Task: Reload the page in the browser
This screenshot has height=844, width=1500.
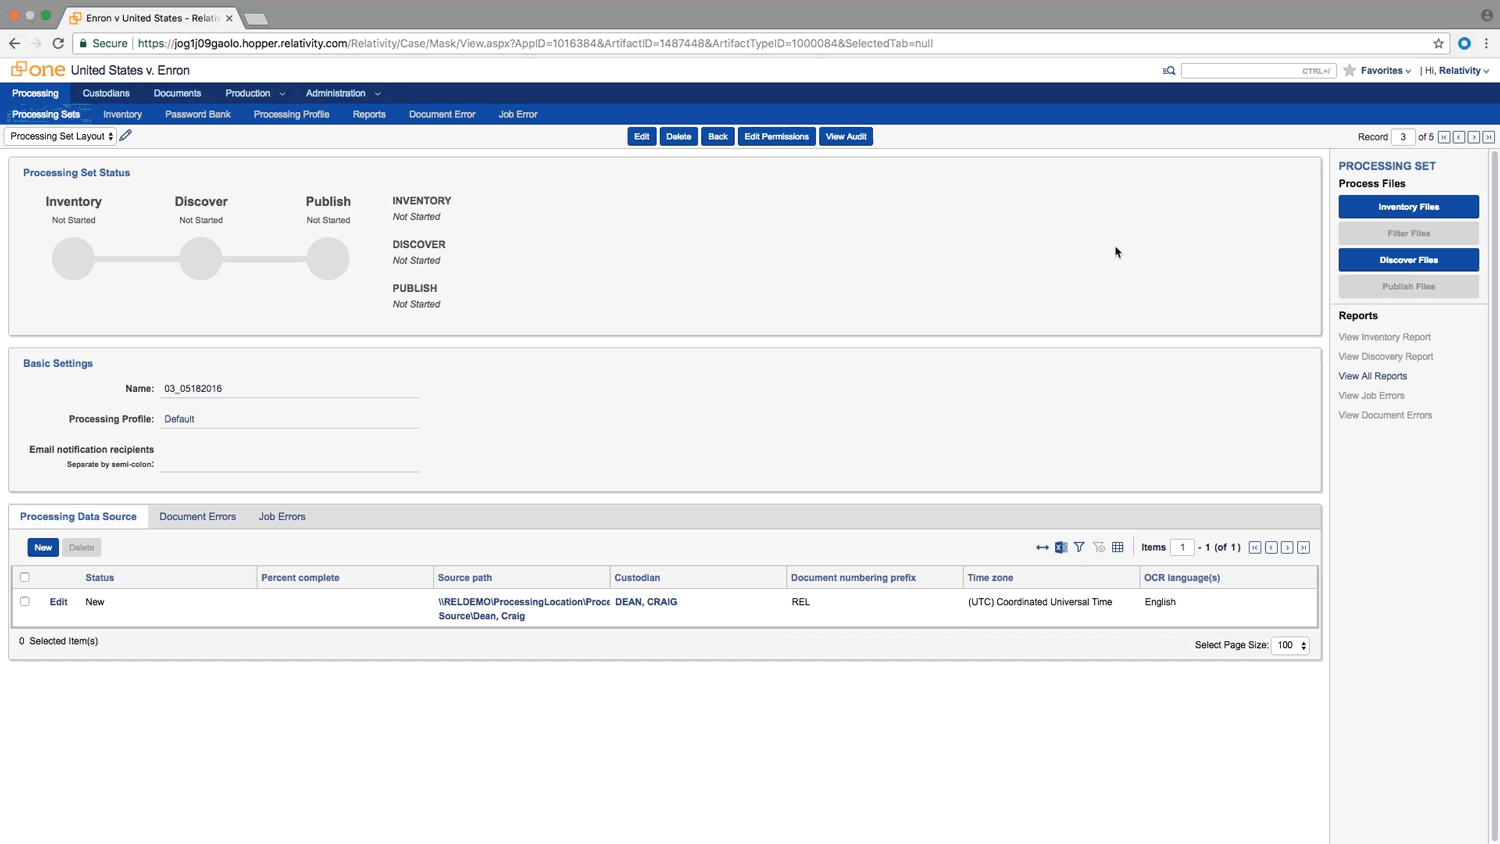Action: pyautogui.click(x=58, y=43)
